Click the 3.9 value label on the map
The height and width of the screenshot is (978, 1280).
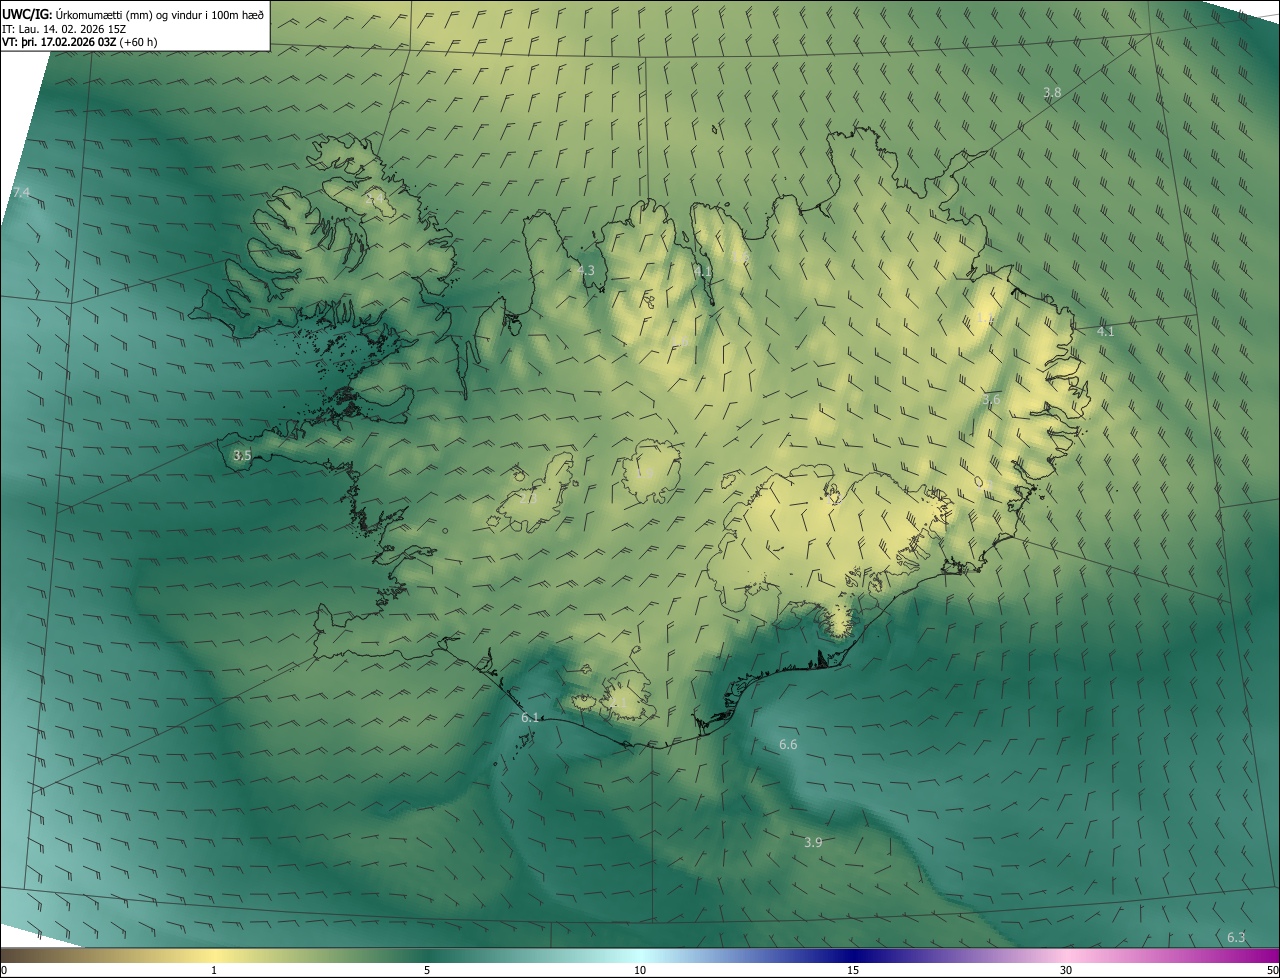pos(813,843)
